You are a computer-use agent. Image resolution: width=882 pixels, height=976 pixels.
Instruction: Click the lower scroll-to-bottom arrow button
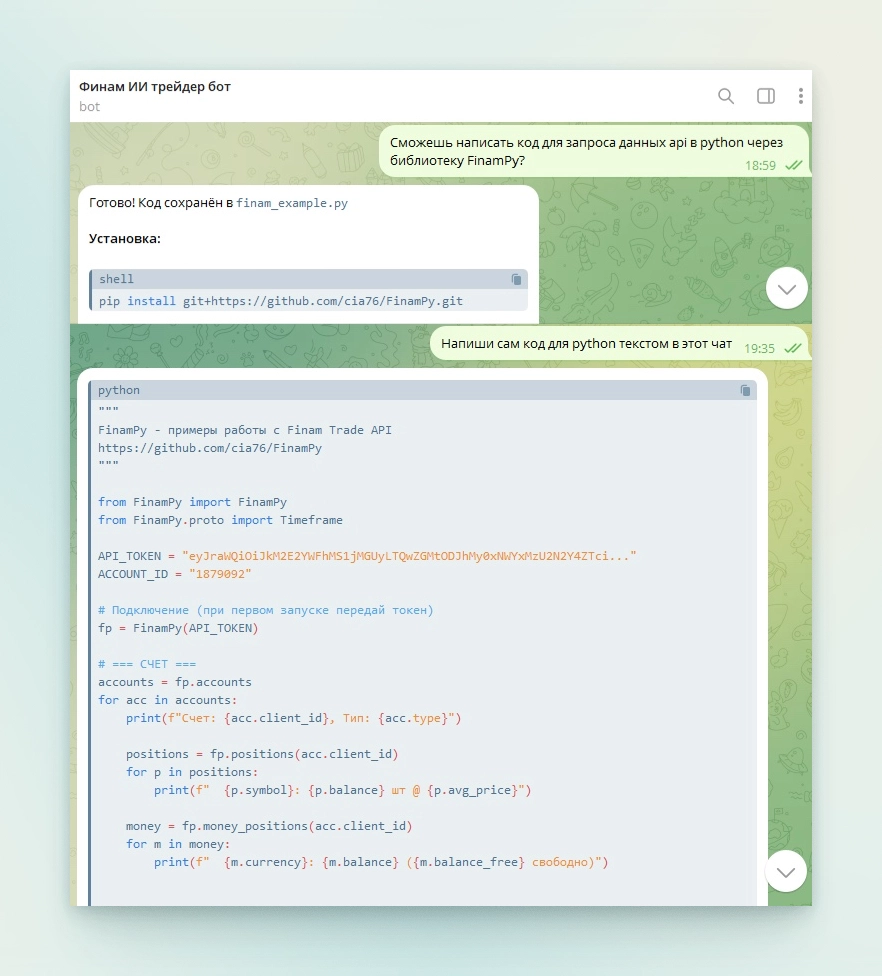click(x=786, y=871)
